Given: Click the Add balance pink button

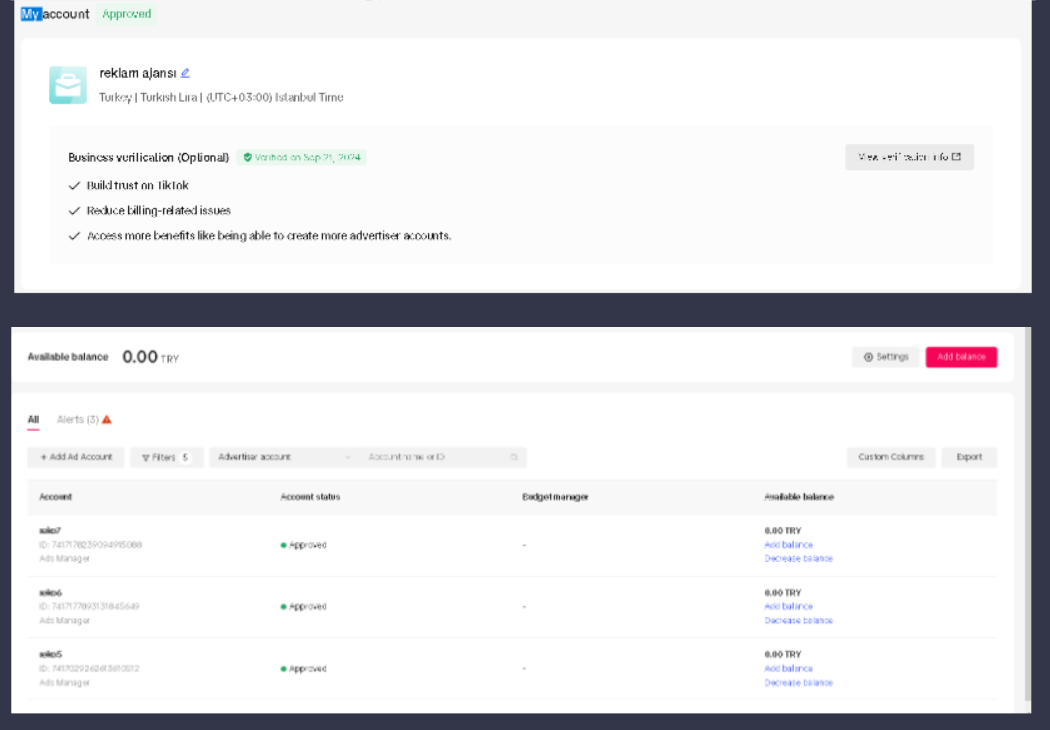Looking at the screenshot, I should tap(961, 357).
